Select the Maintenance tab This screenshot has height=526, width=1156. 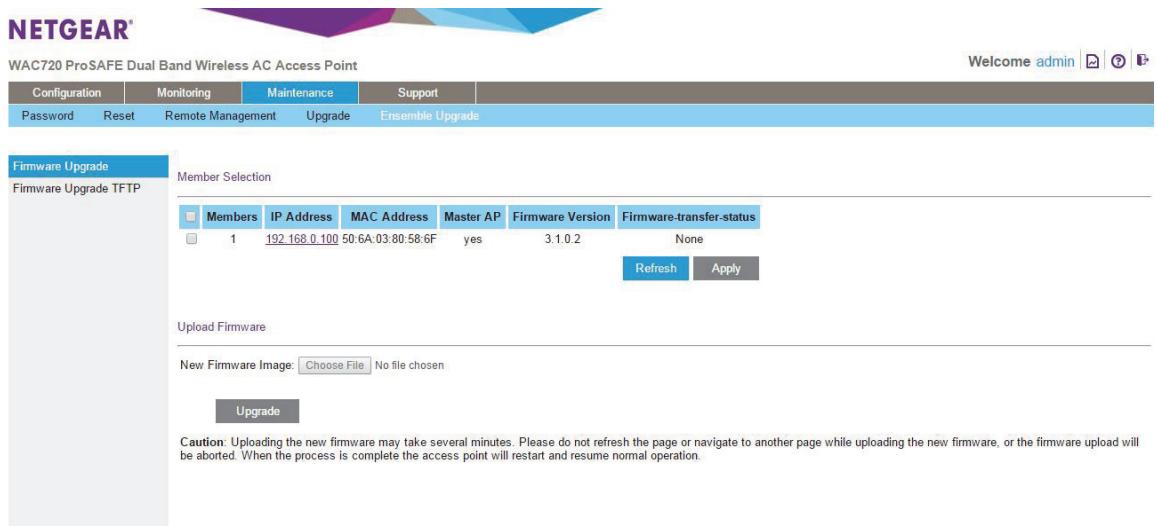(300, 93)
